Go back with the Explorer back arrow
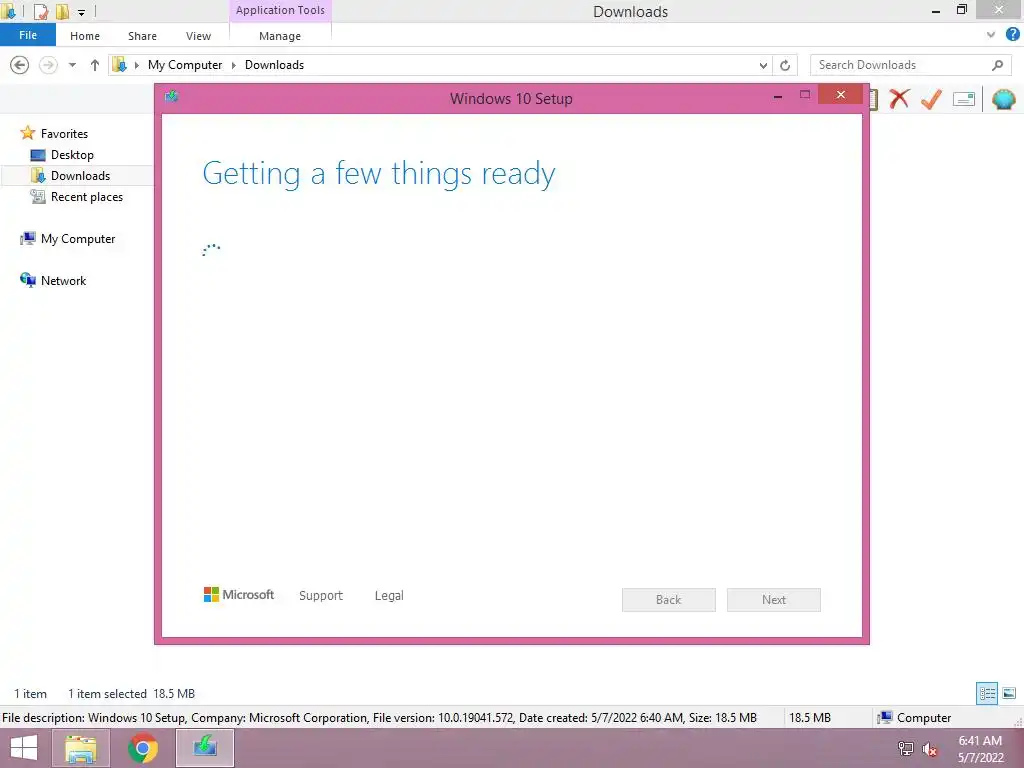The width and height of the screenshot is (1024, 768). point(20,65)
